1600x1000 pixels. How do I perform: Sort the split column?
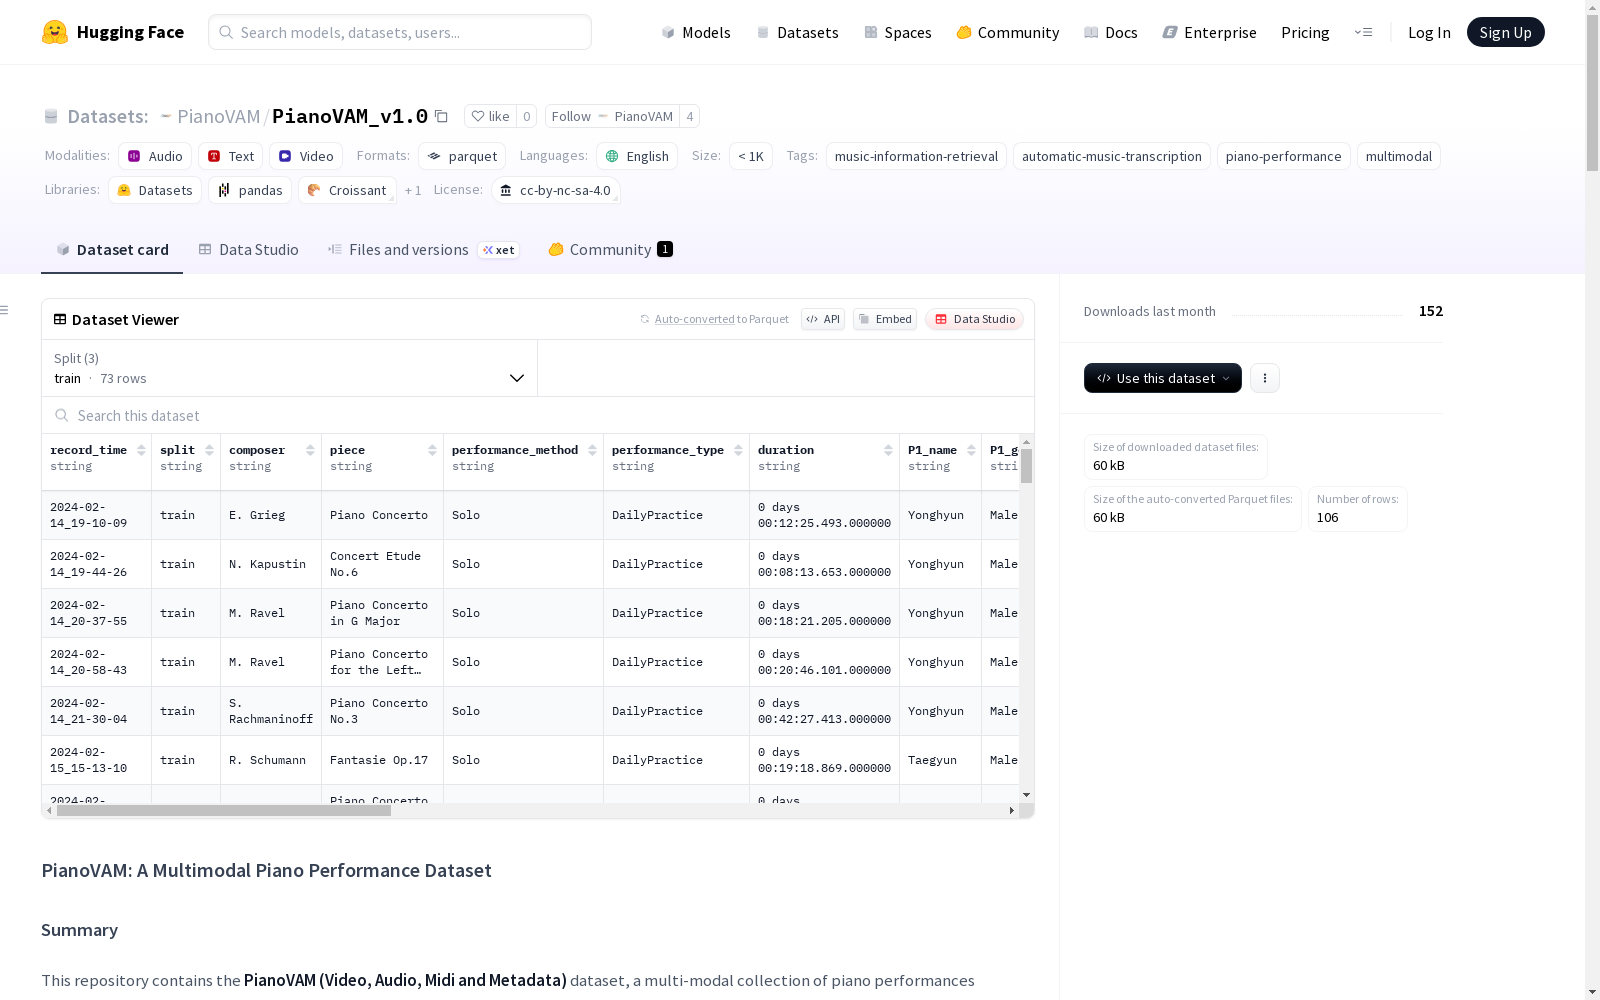click(210, 450)
